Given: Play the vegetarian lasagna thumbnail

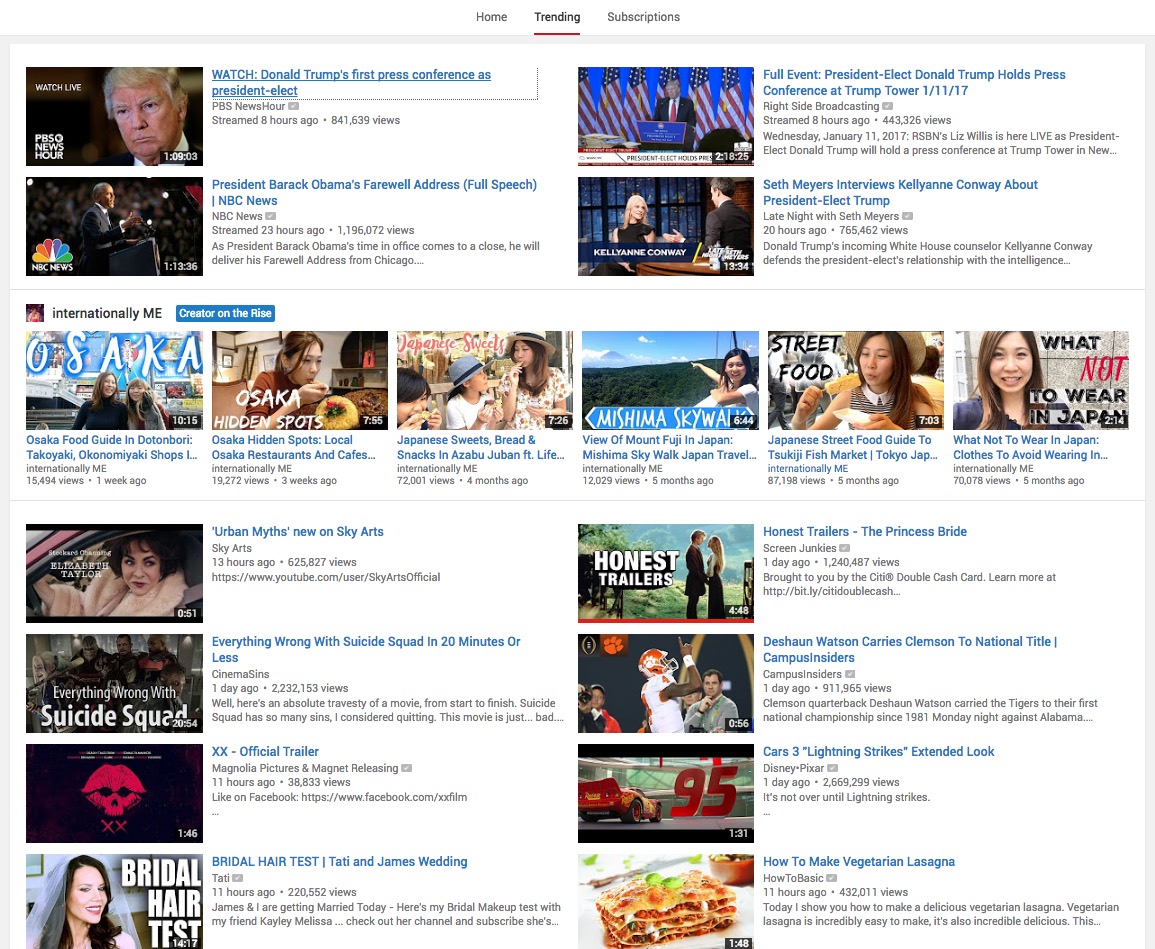Looking at the screenshot, I should pos(666,901).
